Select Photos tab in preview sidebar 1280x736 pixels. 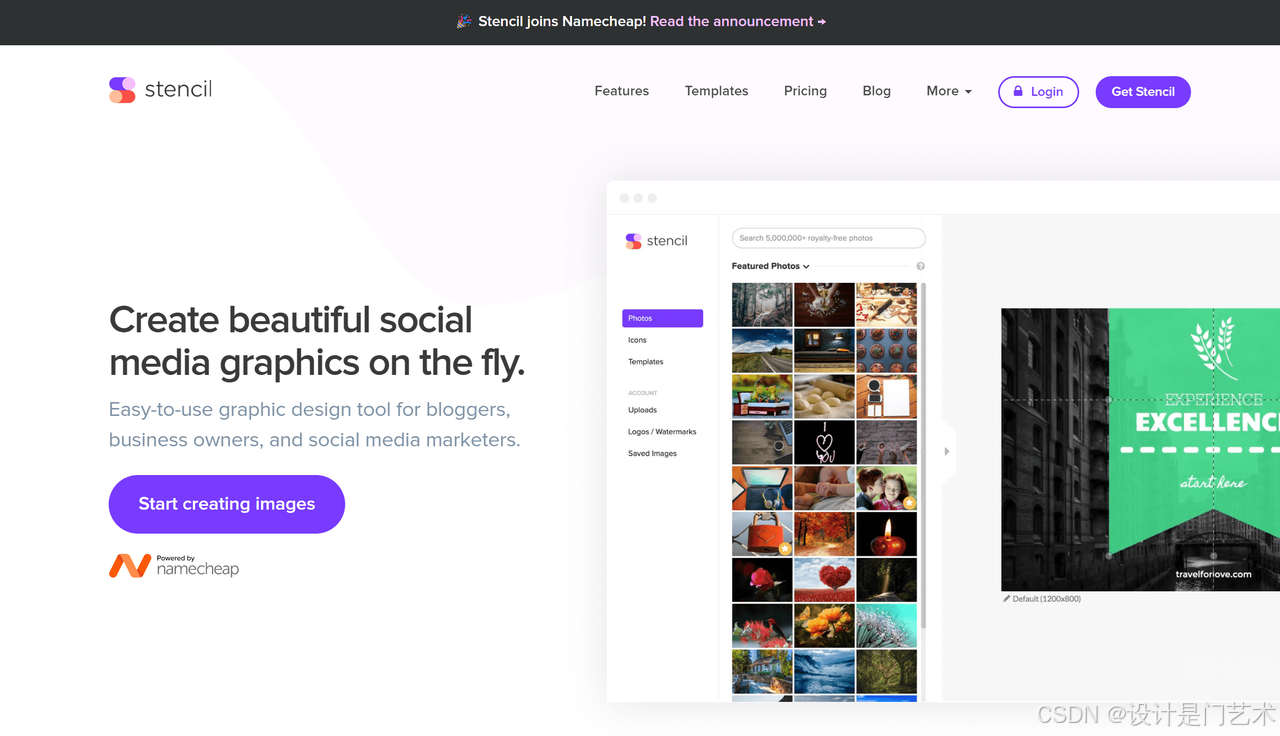pyautogui.click(x=662, y=318)
